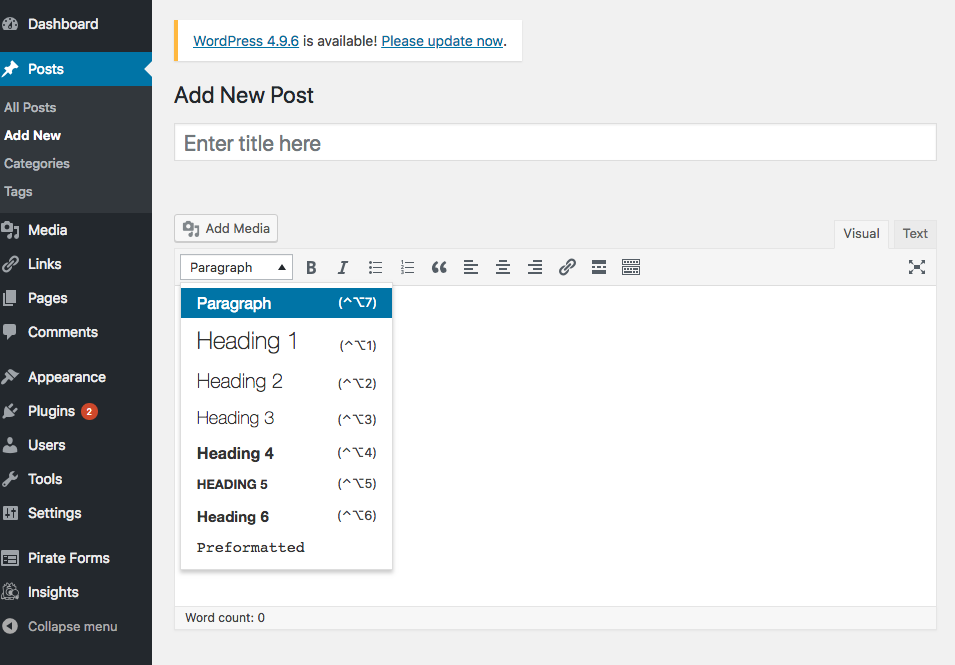Image resolution: width=955 pixels, height=665 pixels.
Task: Click the Insights icon in sidebar
Action: pyautogui.click(x=10, y=592)
